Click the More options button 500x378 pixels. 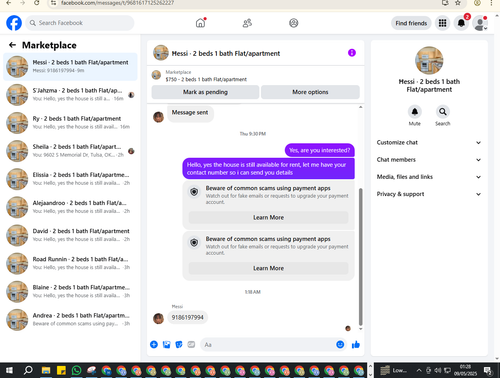coord(310,92)
